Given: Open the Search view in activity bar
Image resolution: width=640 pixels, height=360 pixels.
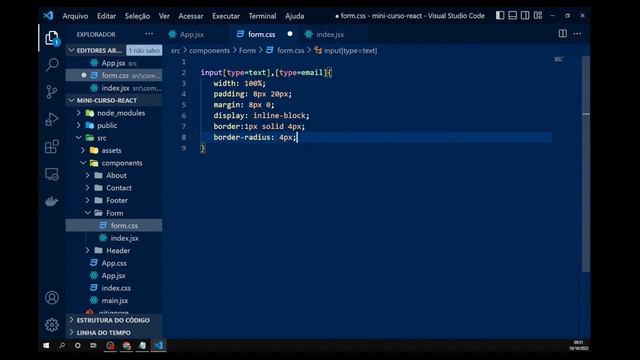Looking at the screenshot, I should (x=52, y=64).
